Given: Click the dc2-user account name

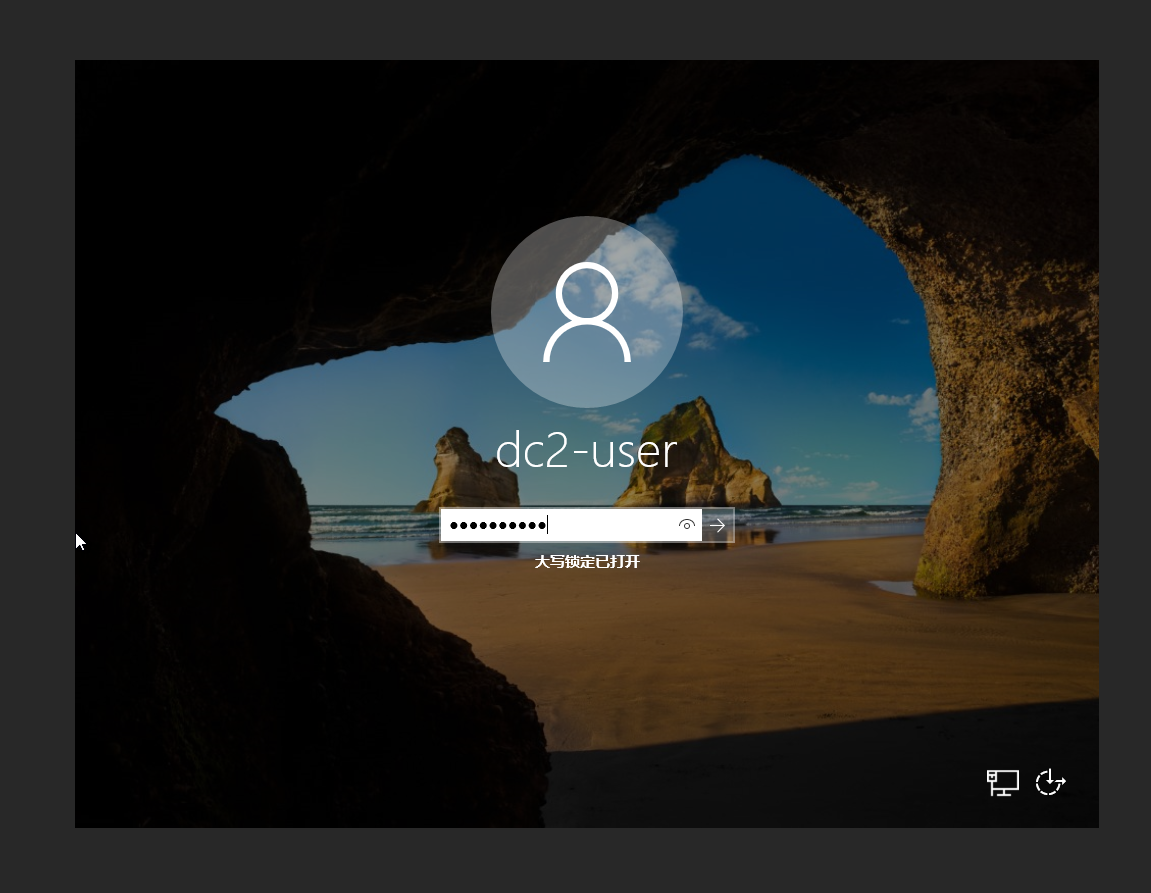Looking at the screenshot, I should [x=587, y=451].
